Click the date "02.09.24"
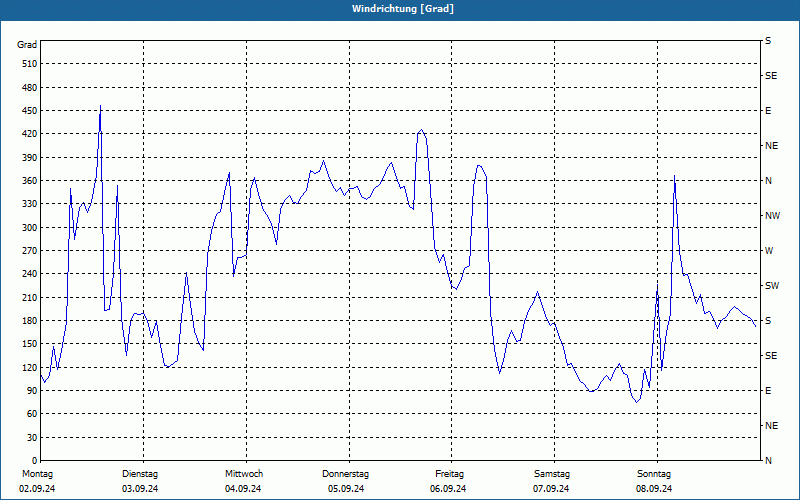 [x=37, y=489]
